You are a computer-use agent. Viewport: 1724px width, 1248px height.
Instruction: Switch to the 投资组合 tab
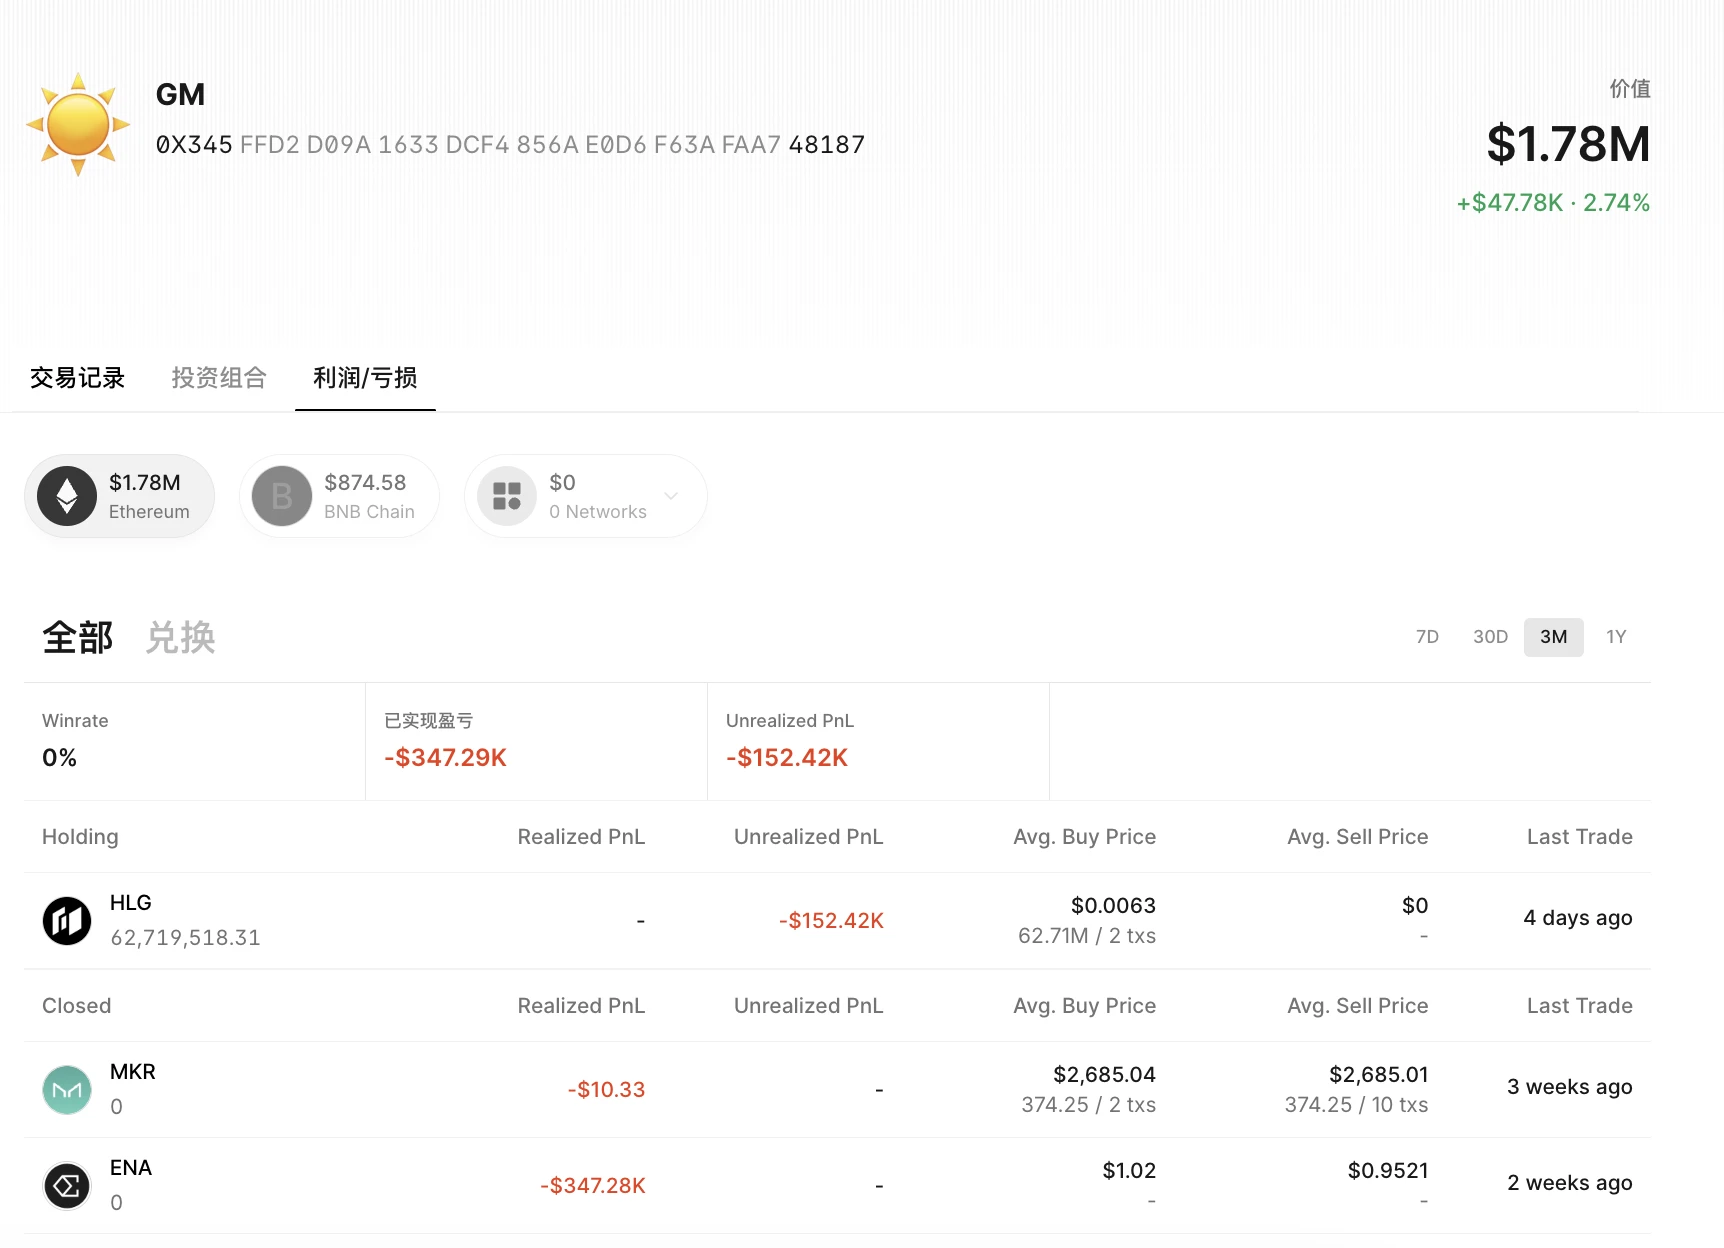[219, 378]
